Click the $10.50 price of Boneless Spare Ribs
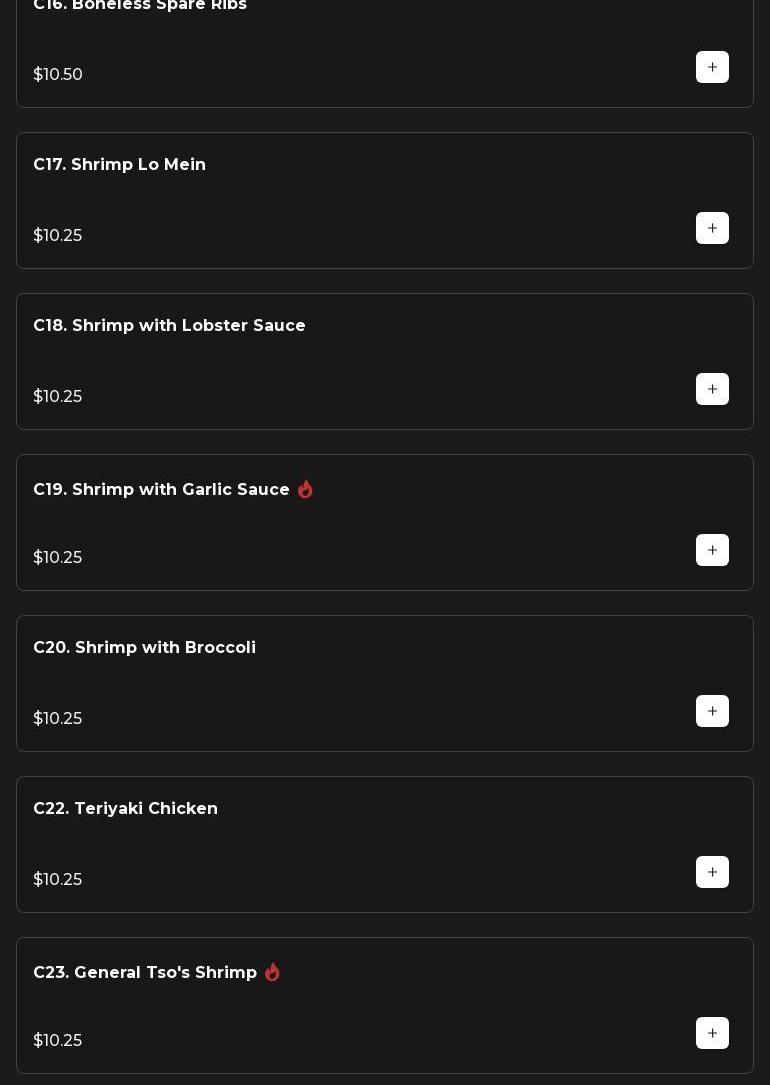 coord(58,75)
